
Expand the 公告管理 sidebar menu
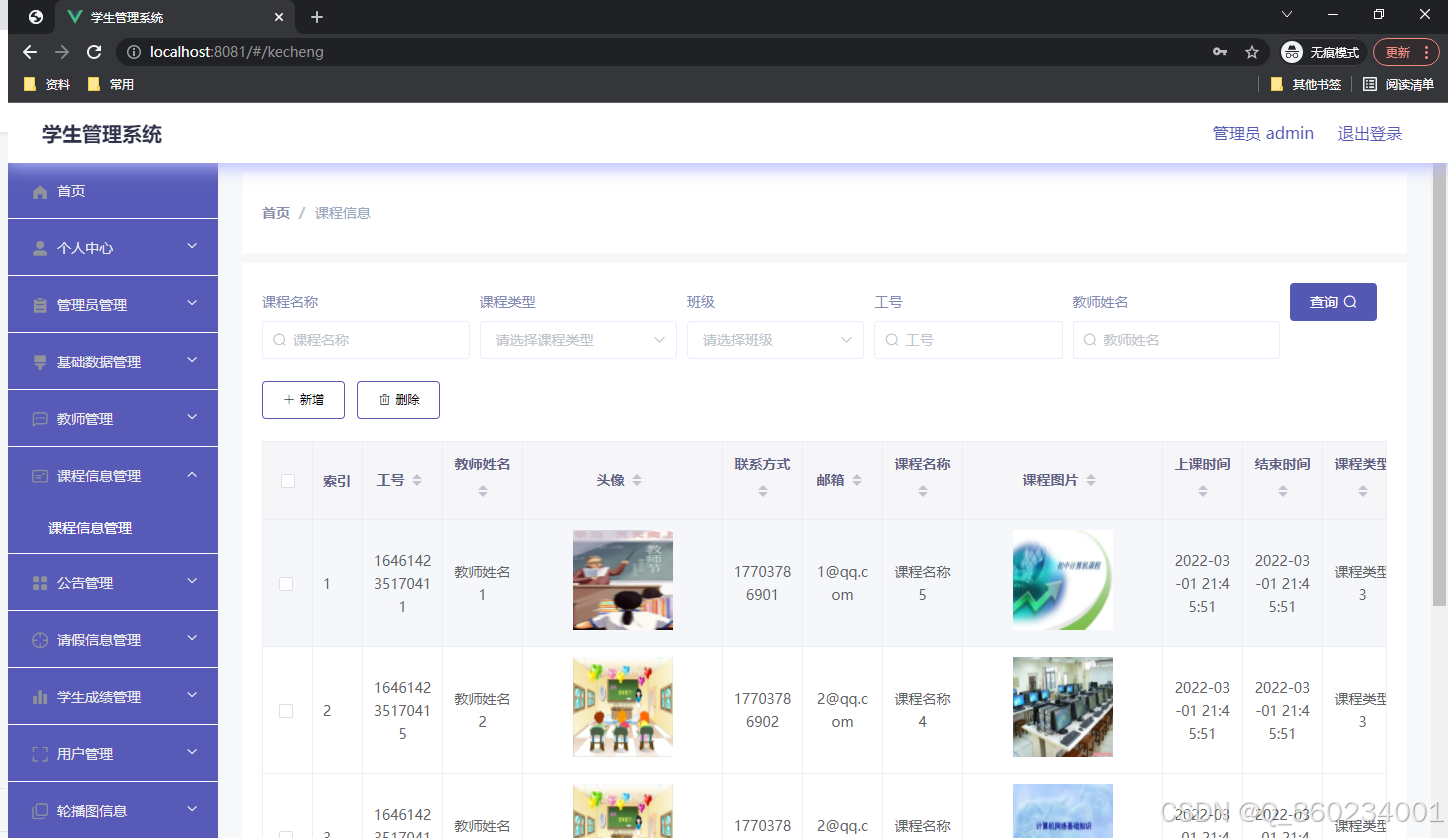click(113, 582)
